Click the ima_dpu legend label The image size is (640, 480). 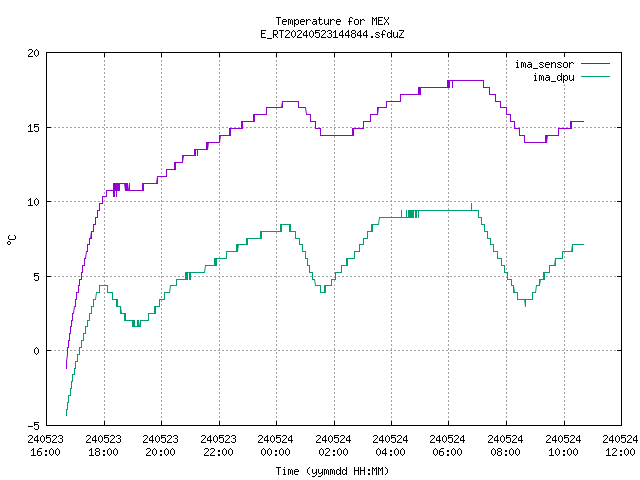click(x=553, y=77)
